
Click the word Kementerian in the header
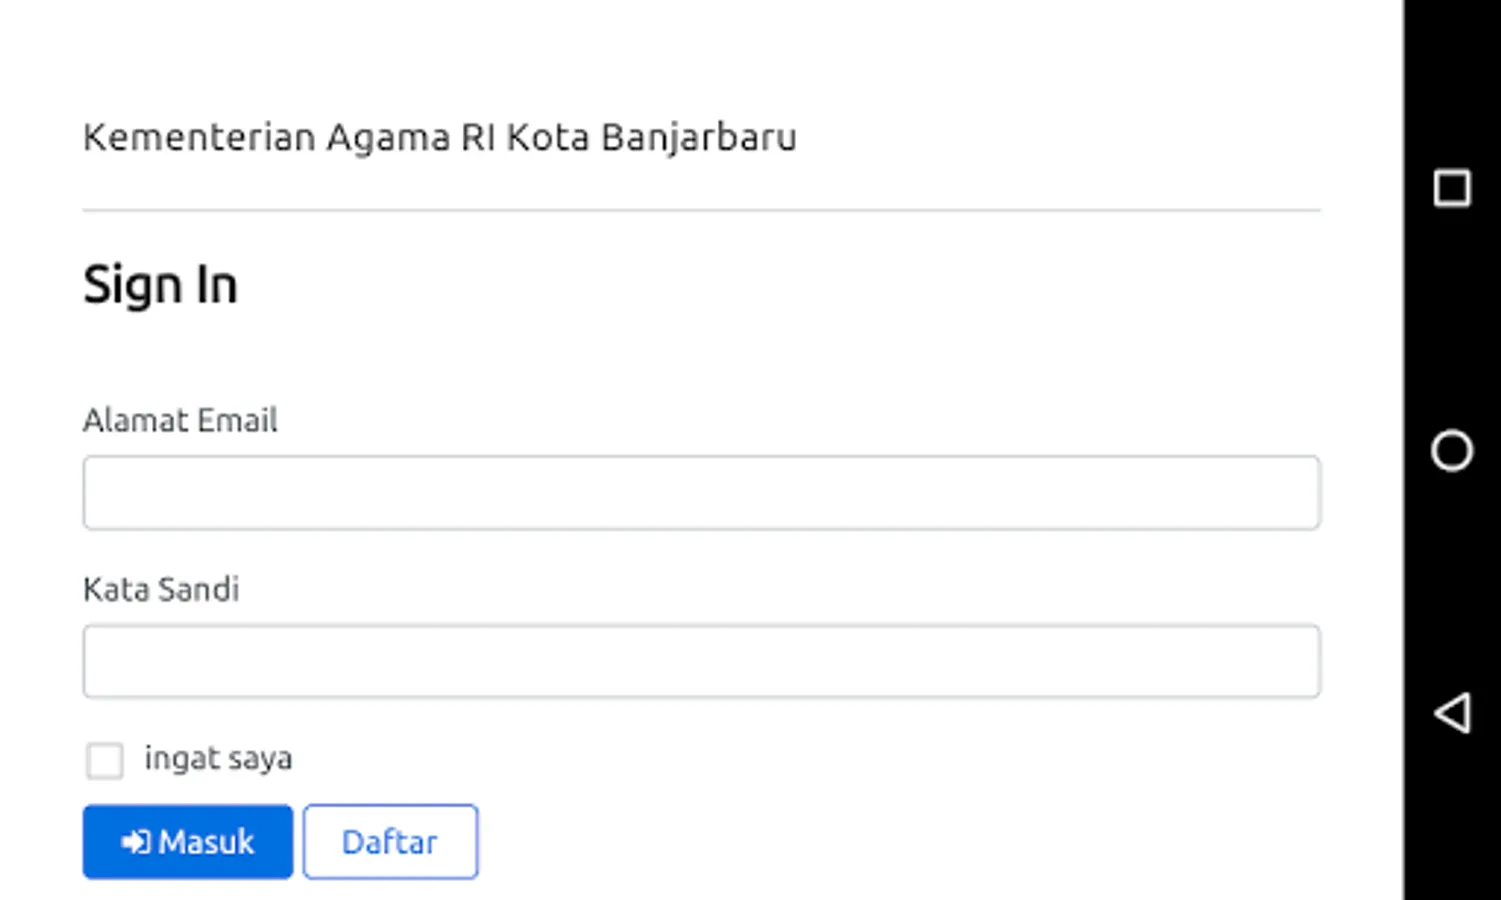click(198, 137)
